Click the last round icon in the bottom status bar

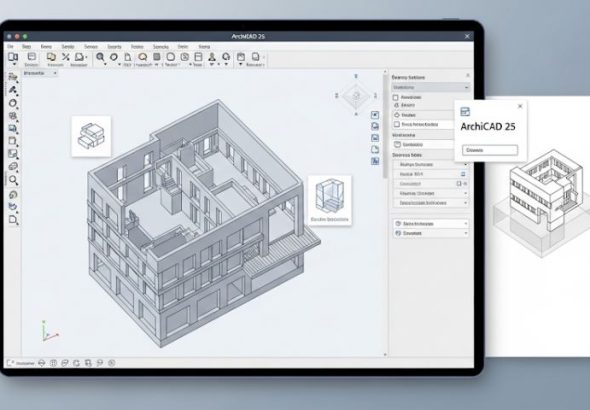pos(111,363)
